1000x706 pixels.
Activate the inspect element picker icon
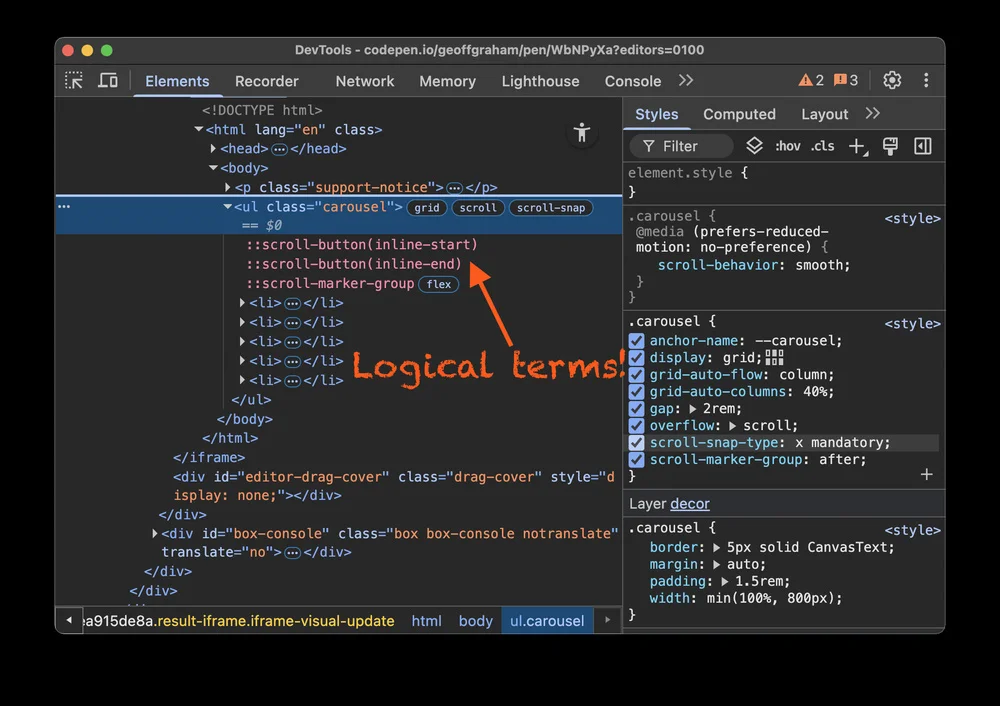point(74,80)
